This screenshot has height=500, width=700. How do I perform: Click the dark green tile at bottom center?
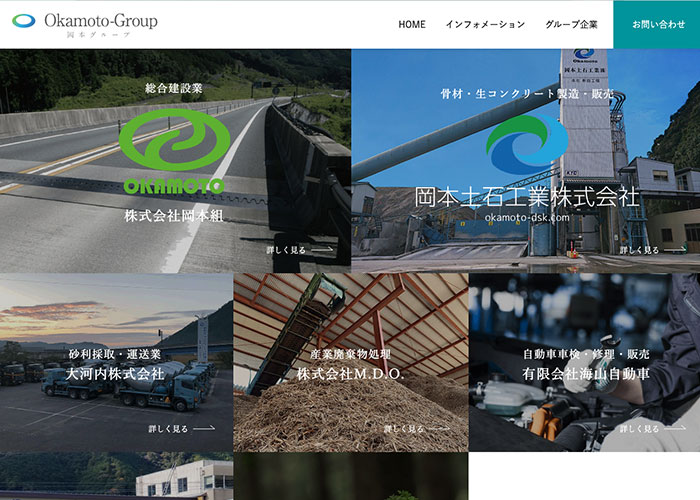point(350,478)
